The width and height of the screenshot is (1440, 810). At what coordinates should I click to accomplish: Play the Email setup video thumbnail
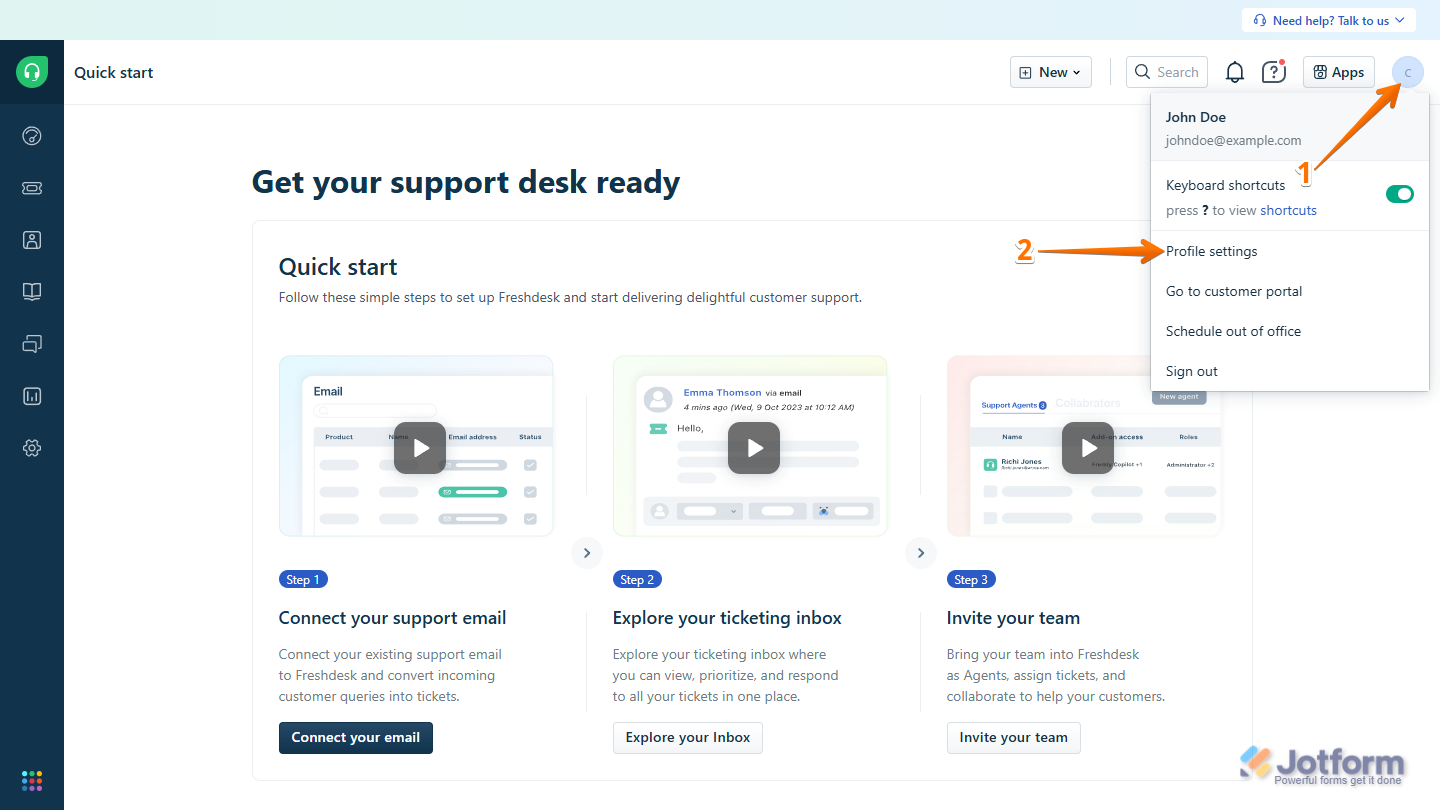click(419, 448)
